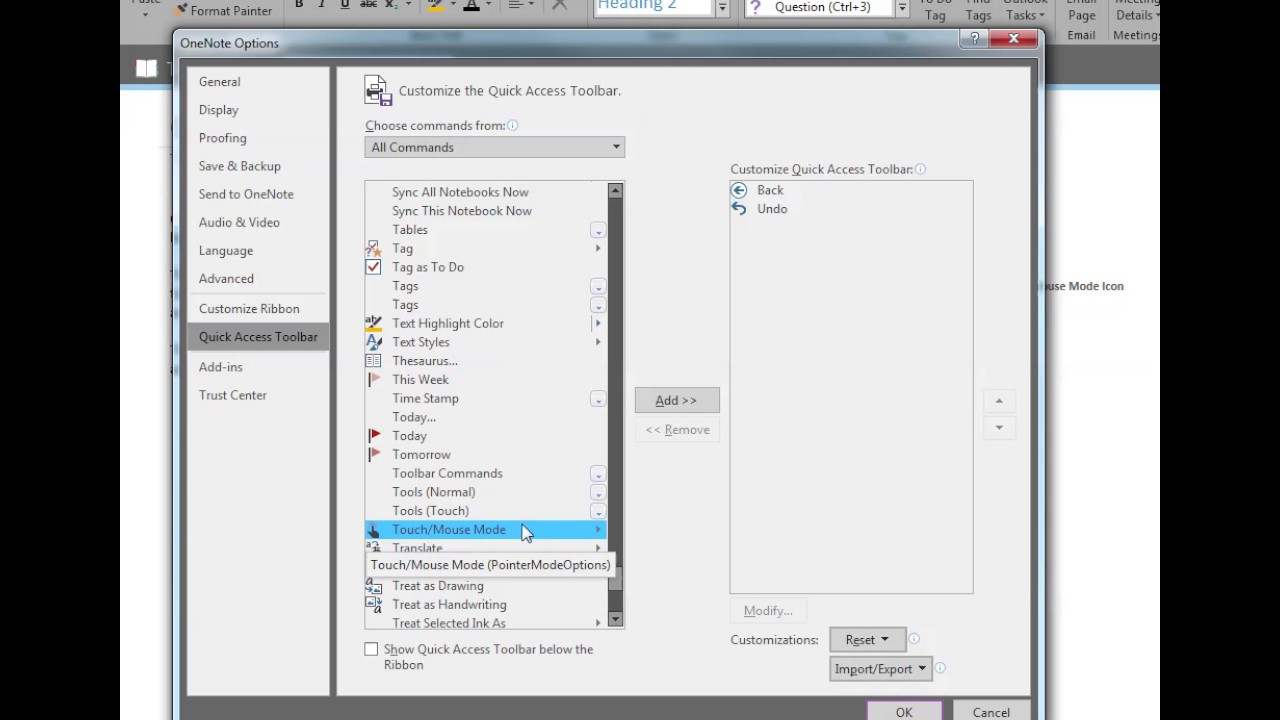Image resolution: width=1280 pixels, height=720 pixels.
Task: Open the Proofing options category
Action: click(x=258, y=138)
